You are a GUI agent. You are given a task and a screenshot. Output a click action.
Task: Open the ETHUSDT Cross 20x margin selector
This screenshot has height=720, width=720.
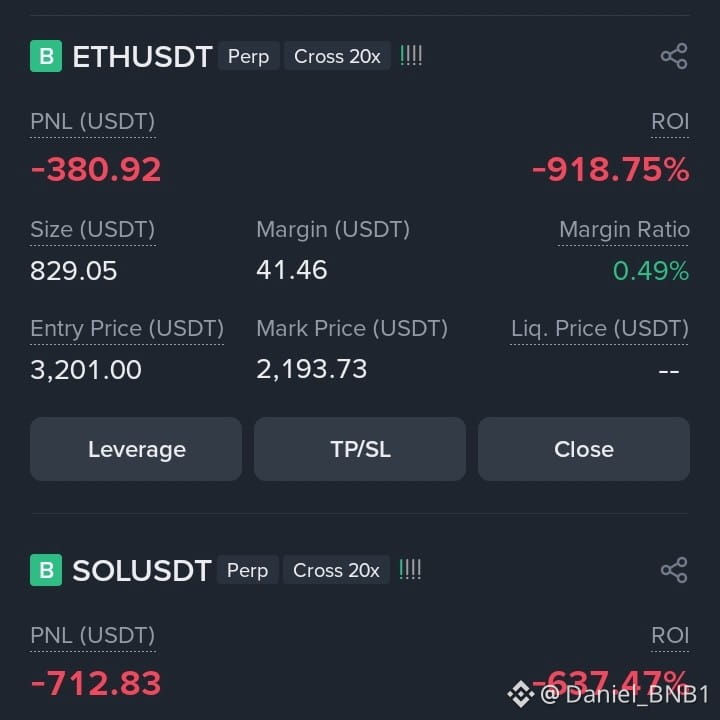pos(337,56)
